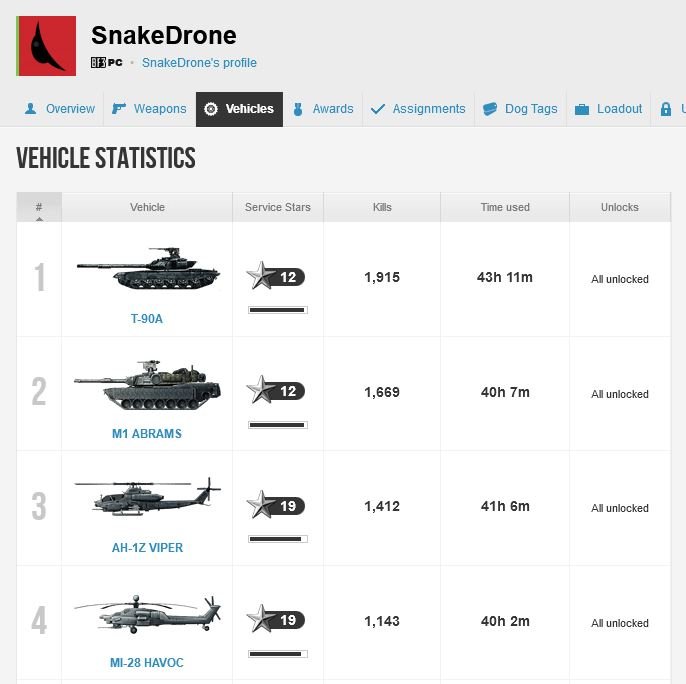Sort by Time used column header
Viewport: 686px width, 684px height.
505,207
